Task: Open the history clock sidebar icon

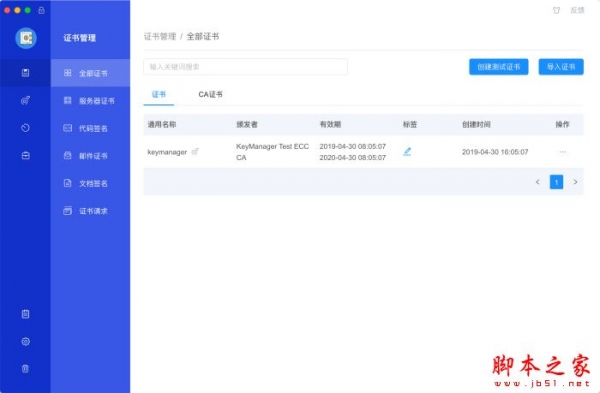Action: (x=25, y=128)
